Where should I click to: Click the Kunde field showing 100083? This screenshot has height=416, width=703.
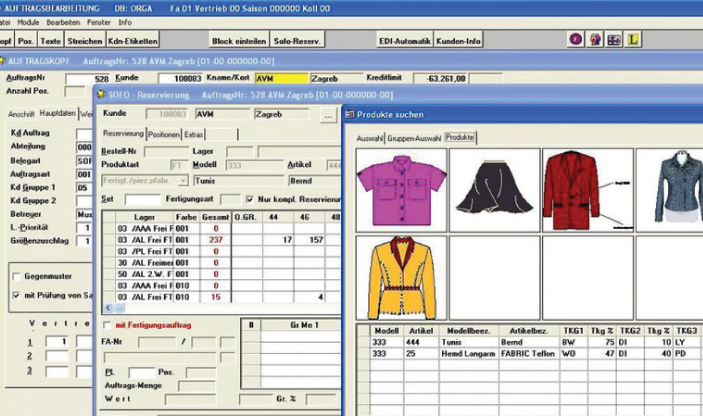[x=180, y=79]
